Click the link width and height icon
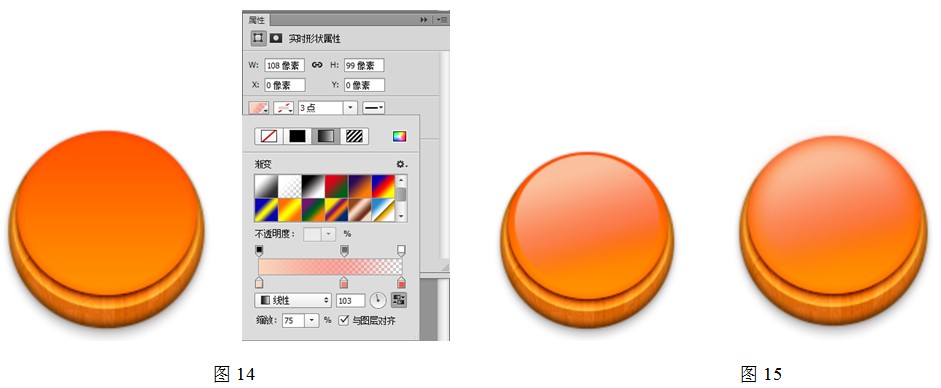The height and width of the screenshot is (388, 941). tap(317, 65)
